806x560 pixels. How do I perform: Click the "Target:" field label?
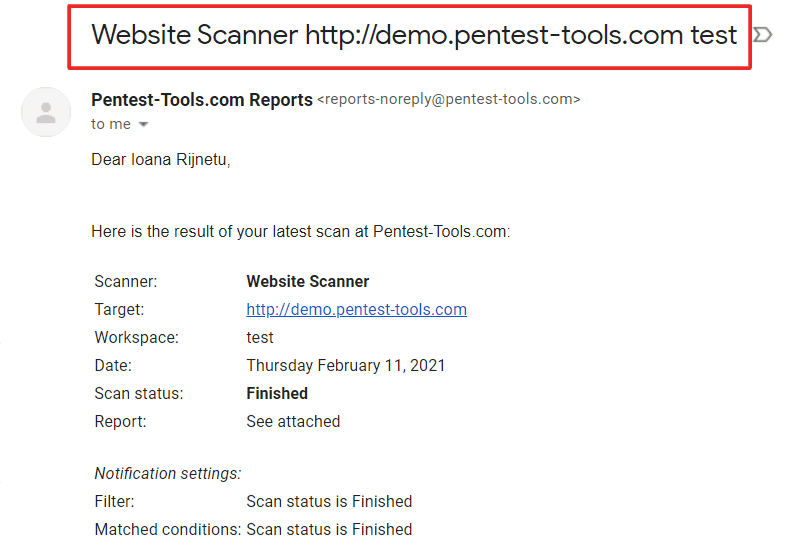click(x=119, y=310)
